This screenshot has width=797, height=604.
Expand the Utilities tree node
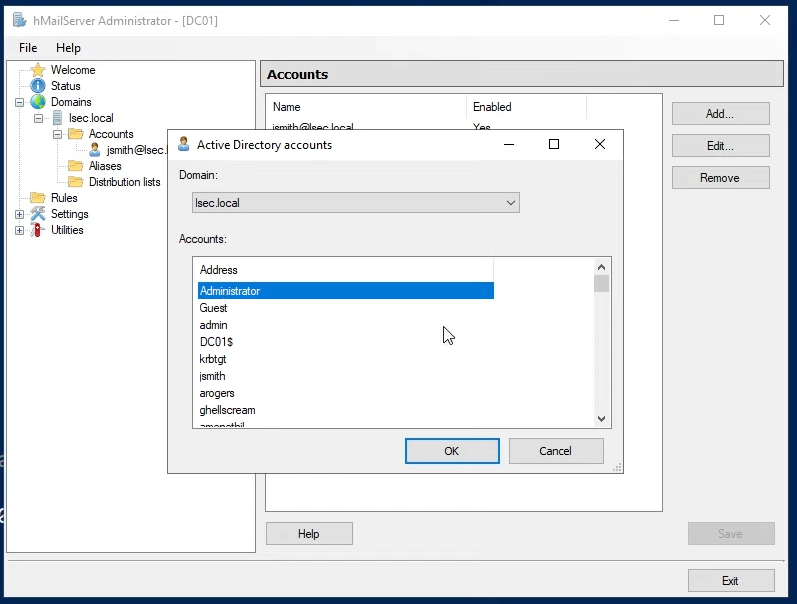[19, 230]
